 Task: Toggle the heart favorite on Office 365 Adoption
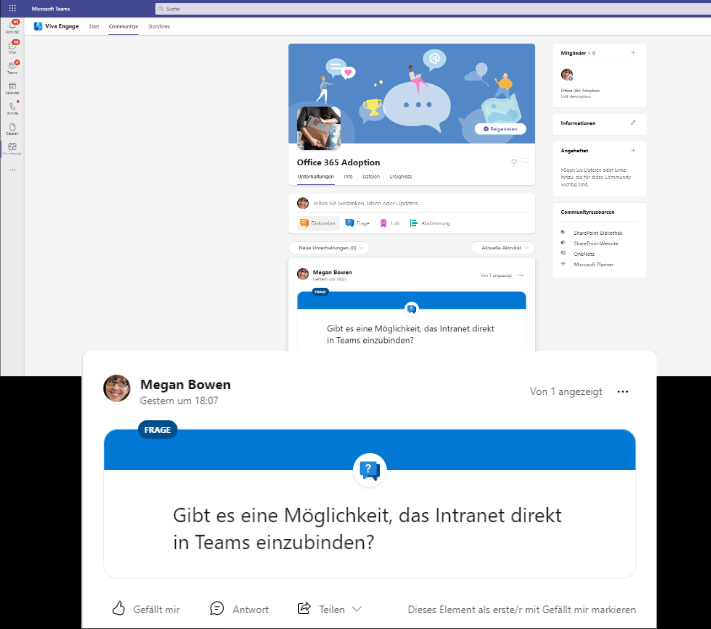click(x=514, y=161)
